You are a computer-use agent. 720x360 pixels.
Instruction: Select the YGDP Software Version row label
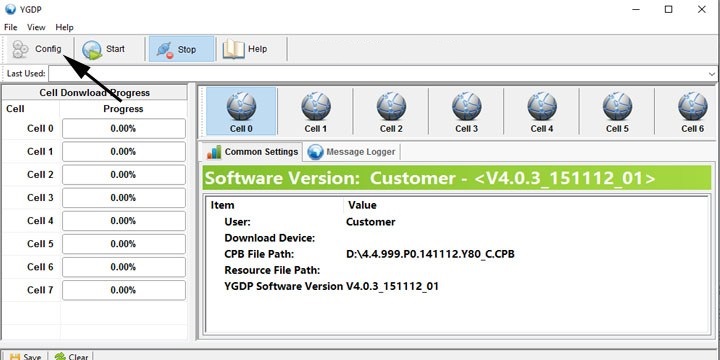click(283, 287)
